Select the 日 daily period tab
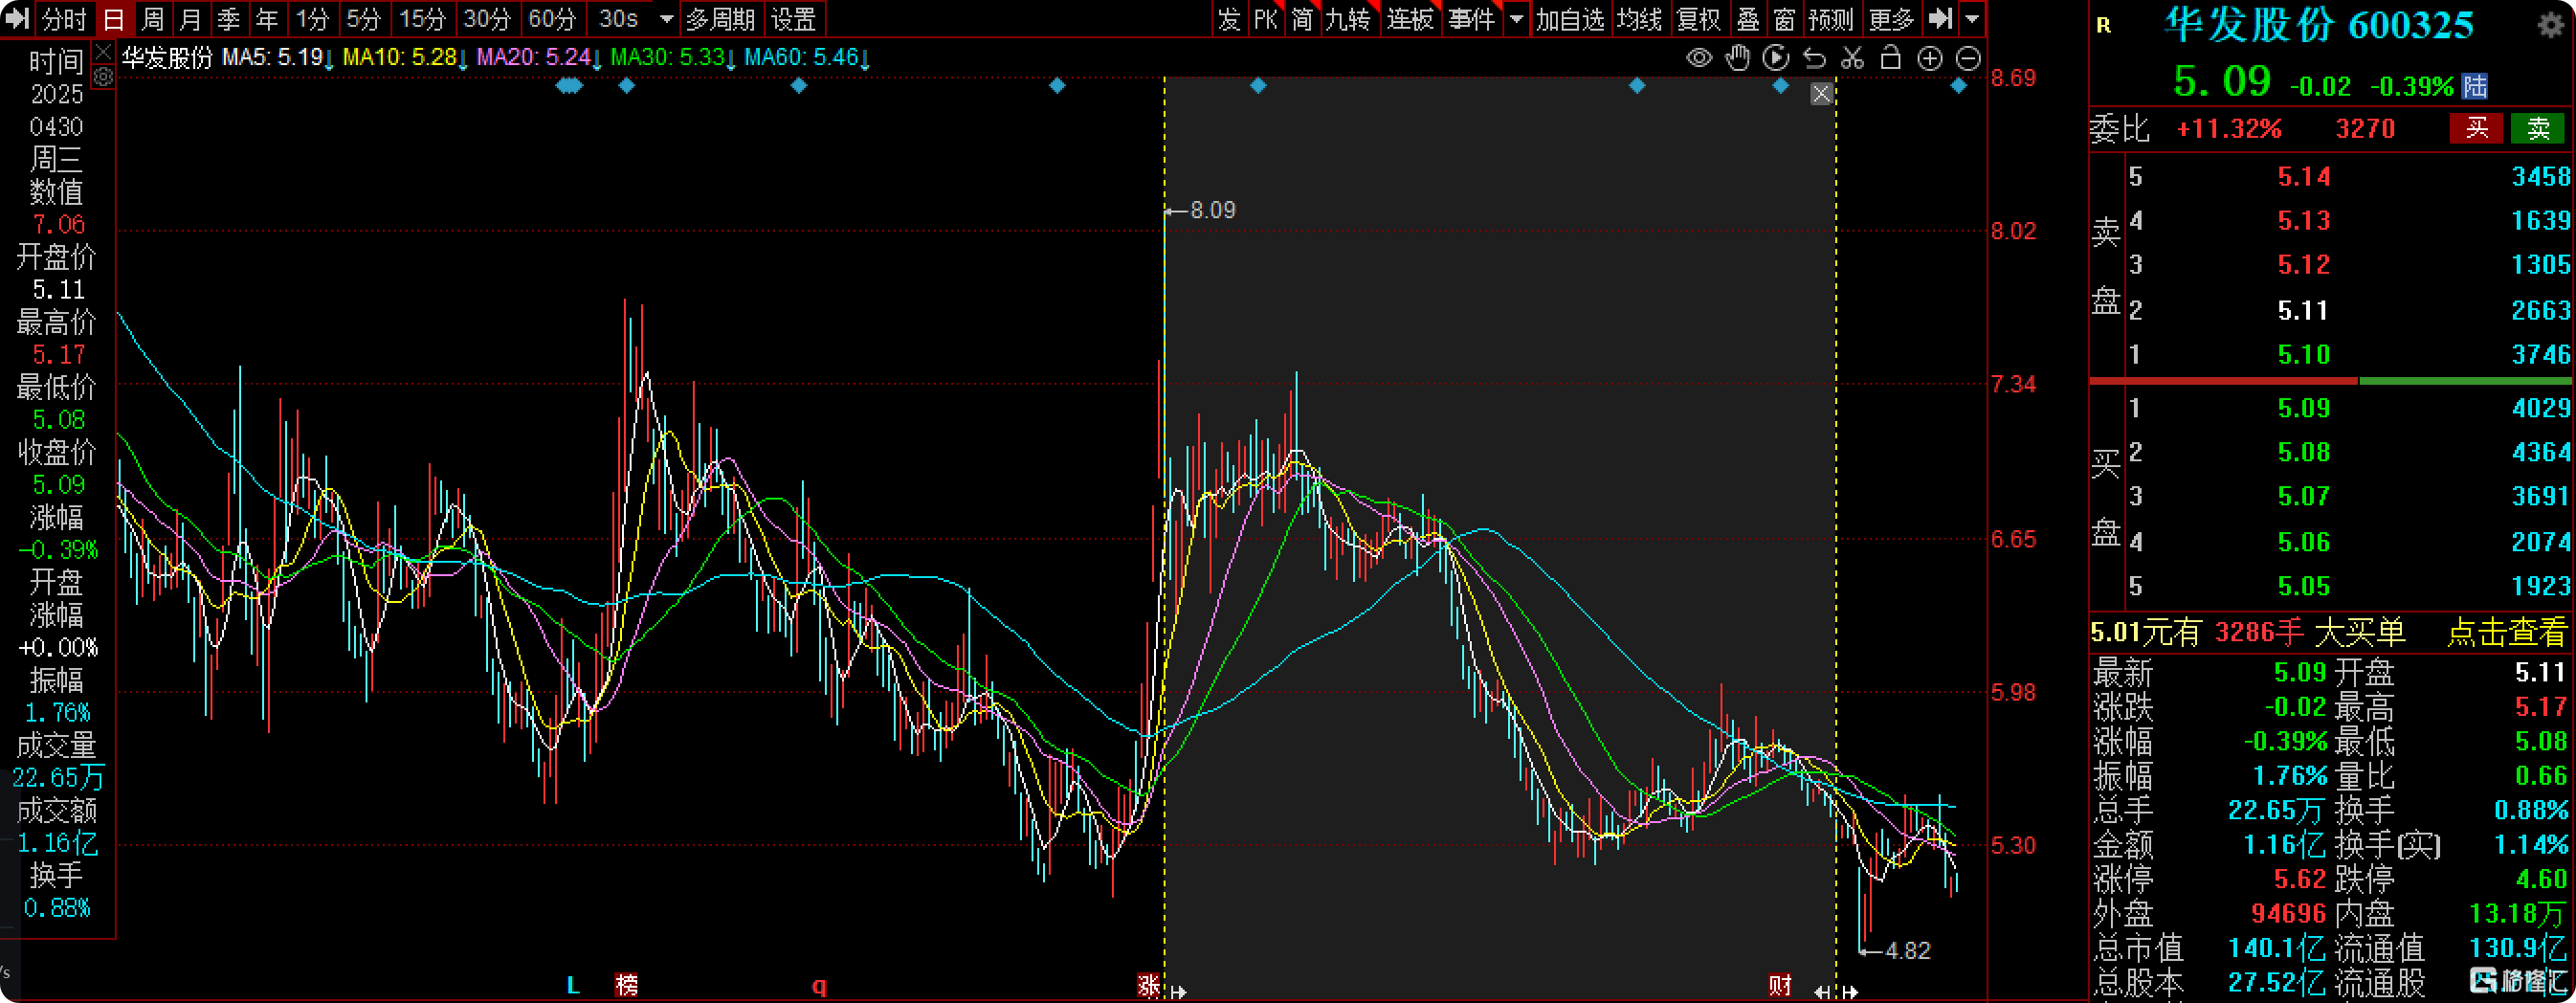 click(x=113, y=18)
